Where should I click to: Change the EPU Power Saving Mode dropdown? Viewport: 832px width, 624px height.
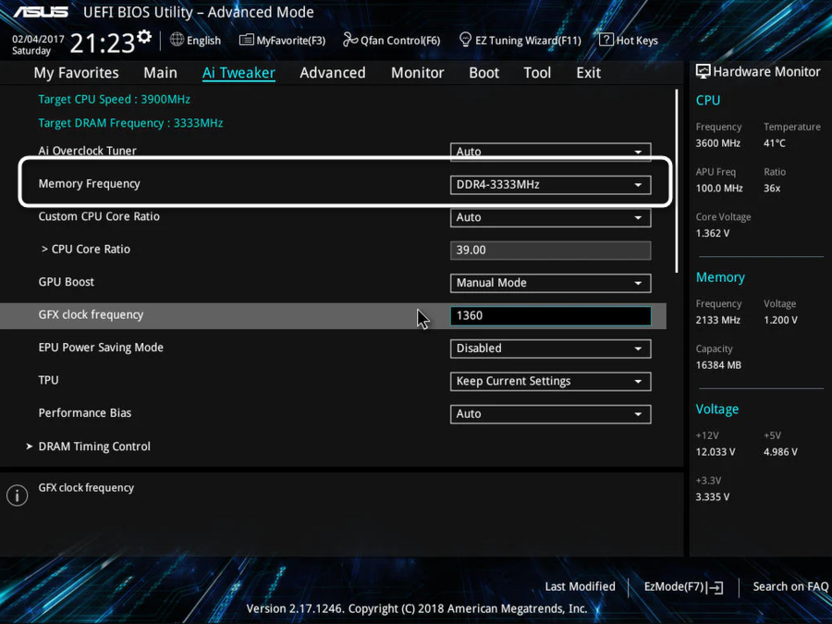(x=550, y=349)
